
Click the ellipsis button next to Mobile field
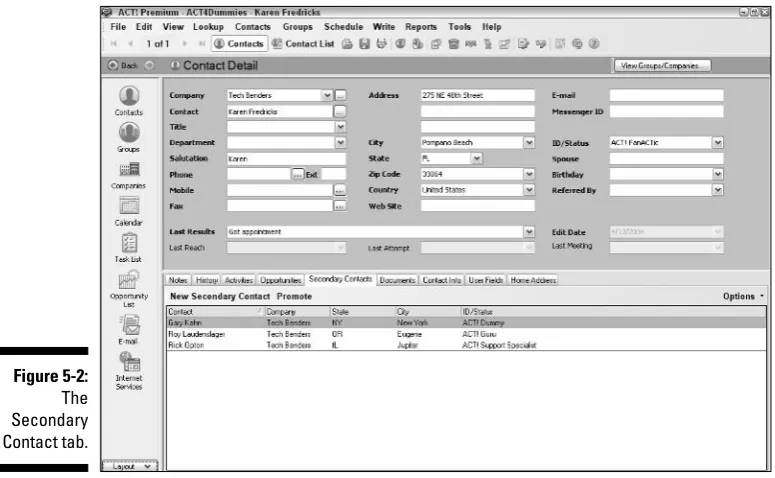(340, 190)
